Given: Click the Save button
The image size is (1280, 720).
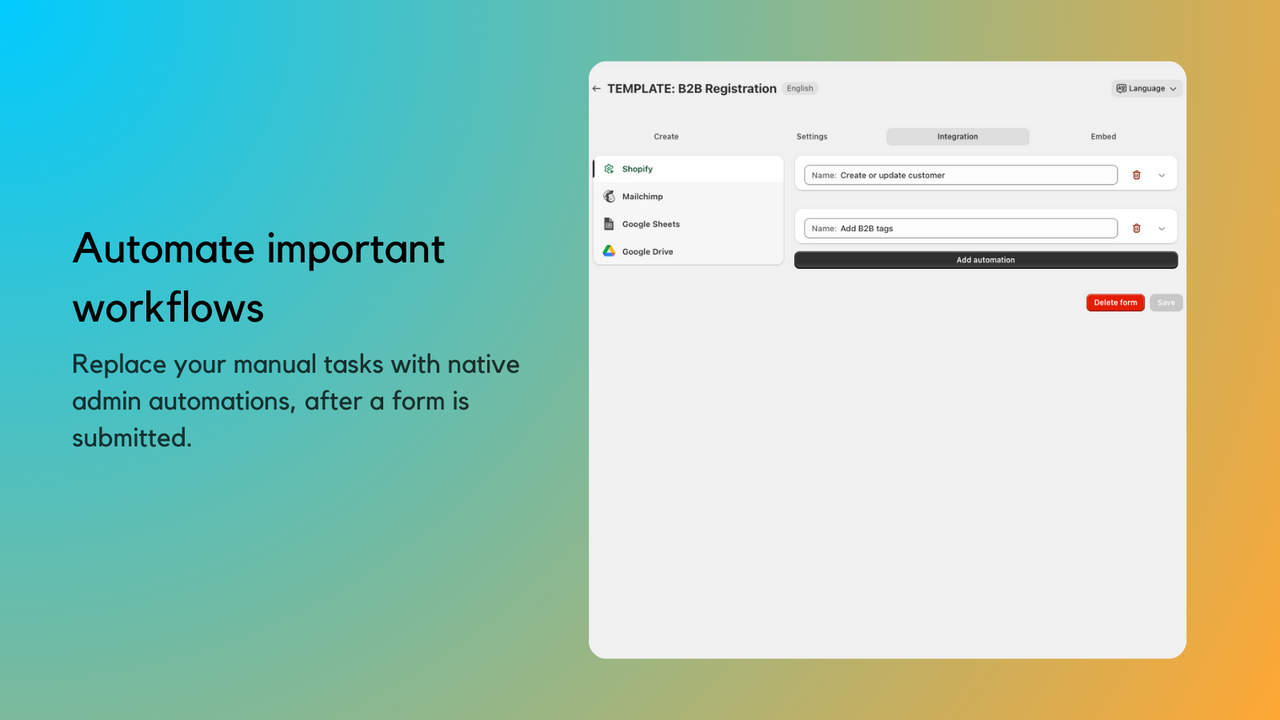Looking at the screenshot, I should (1166, 303).
